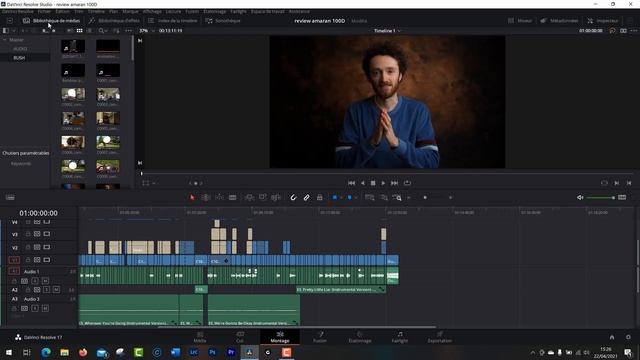Switch to the Exportation page tab
Viewport: 640px width, 360px height.
tap(440, 337)
